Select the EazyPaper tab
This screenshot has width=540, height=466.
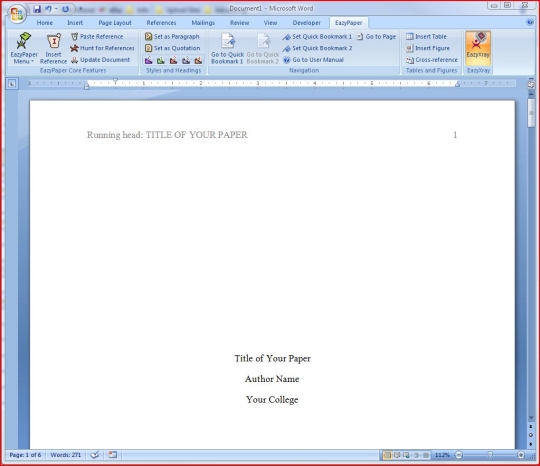pyautogui.click(x=349, y=23)
